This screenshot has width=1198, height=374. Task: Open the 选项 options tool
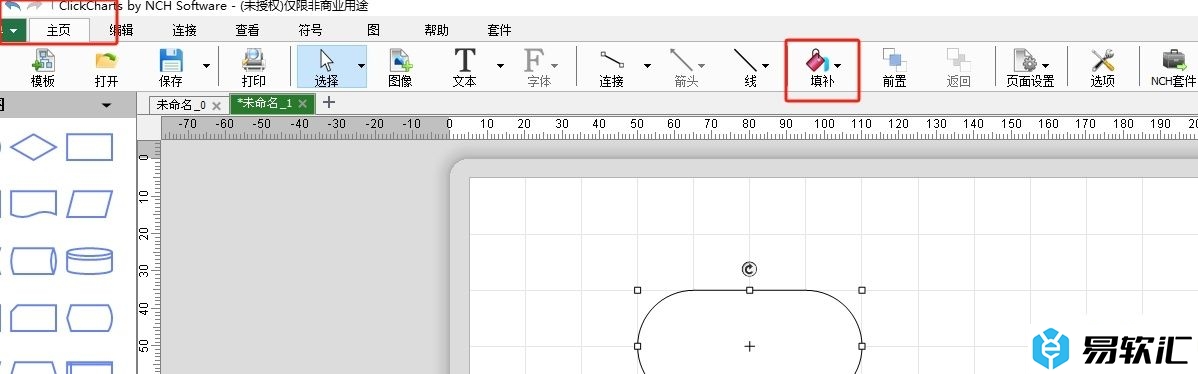click(x=1102, y=67)
